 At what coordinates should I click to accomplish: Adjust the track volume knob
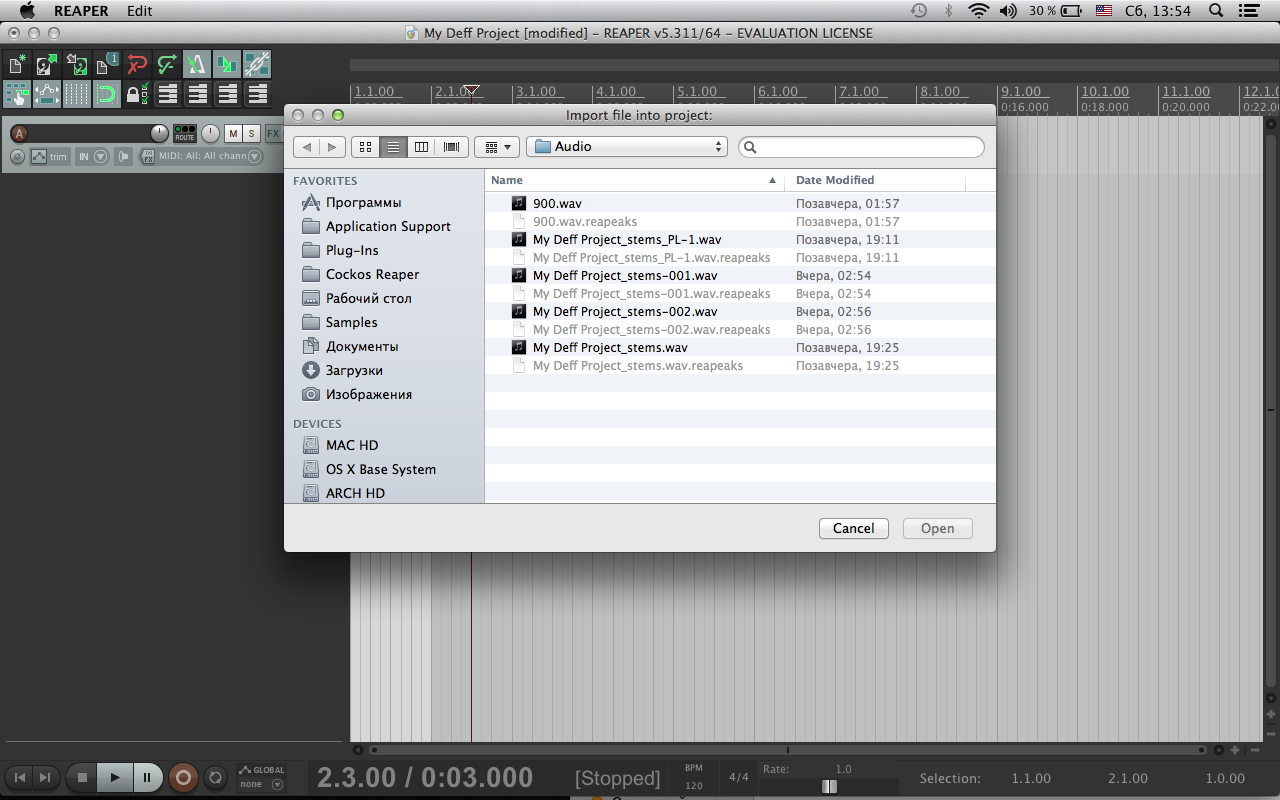pos(159,133)
